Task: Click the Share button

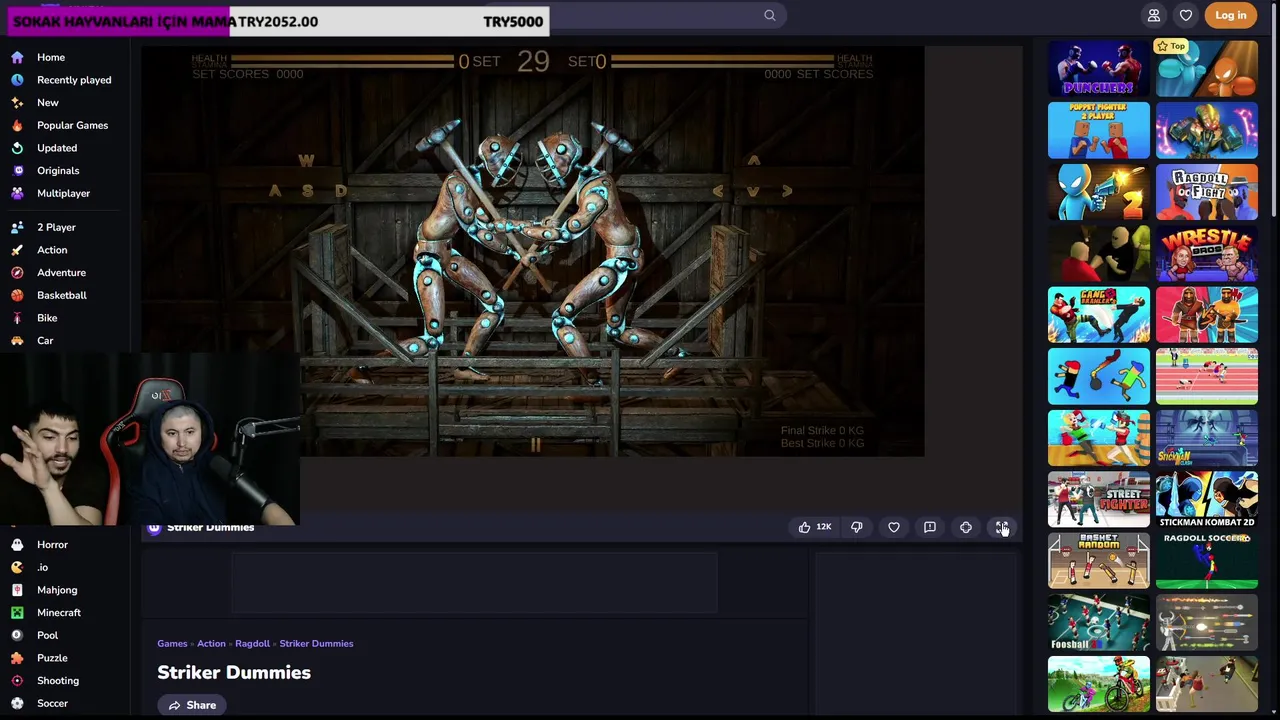Action: (x=192, y=705)
